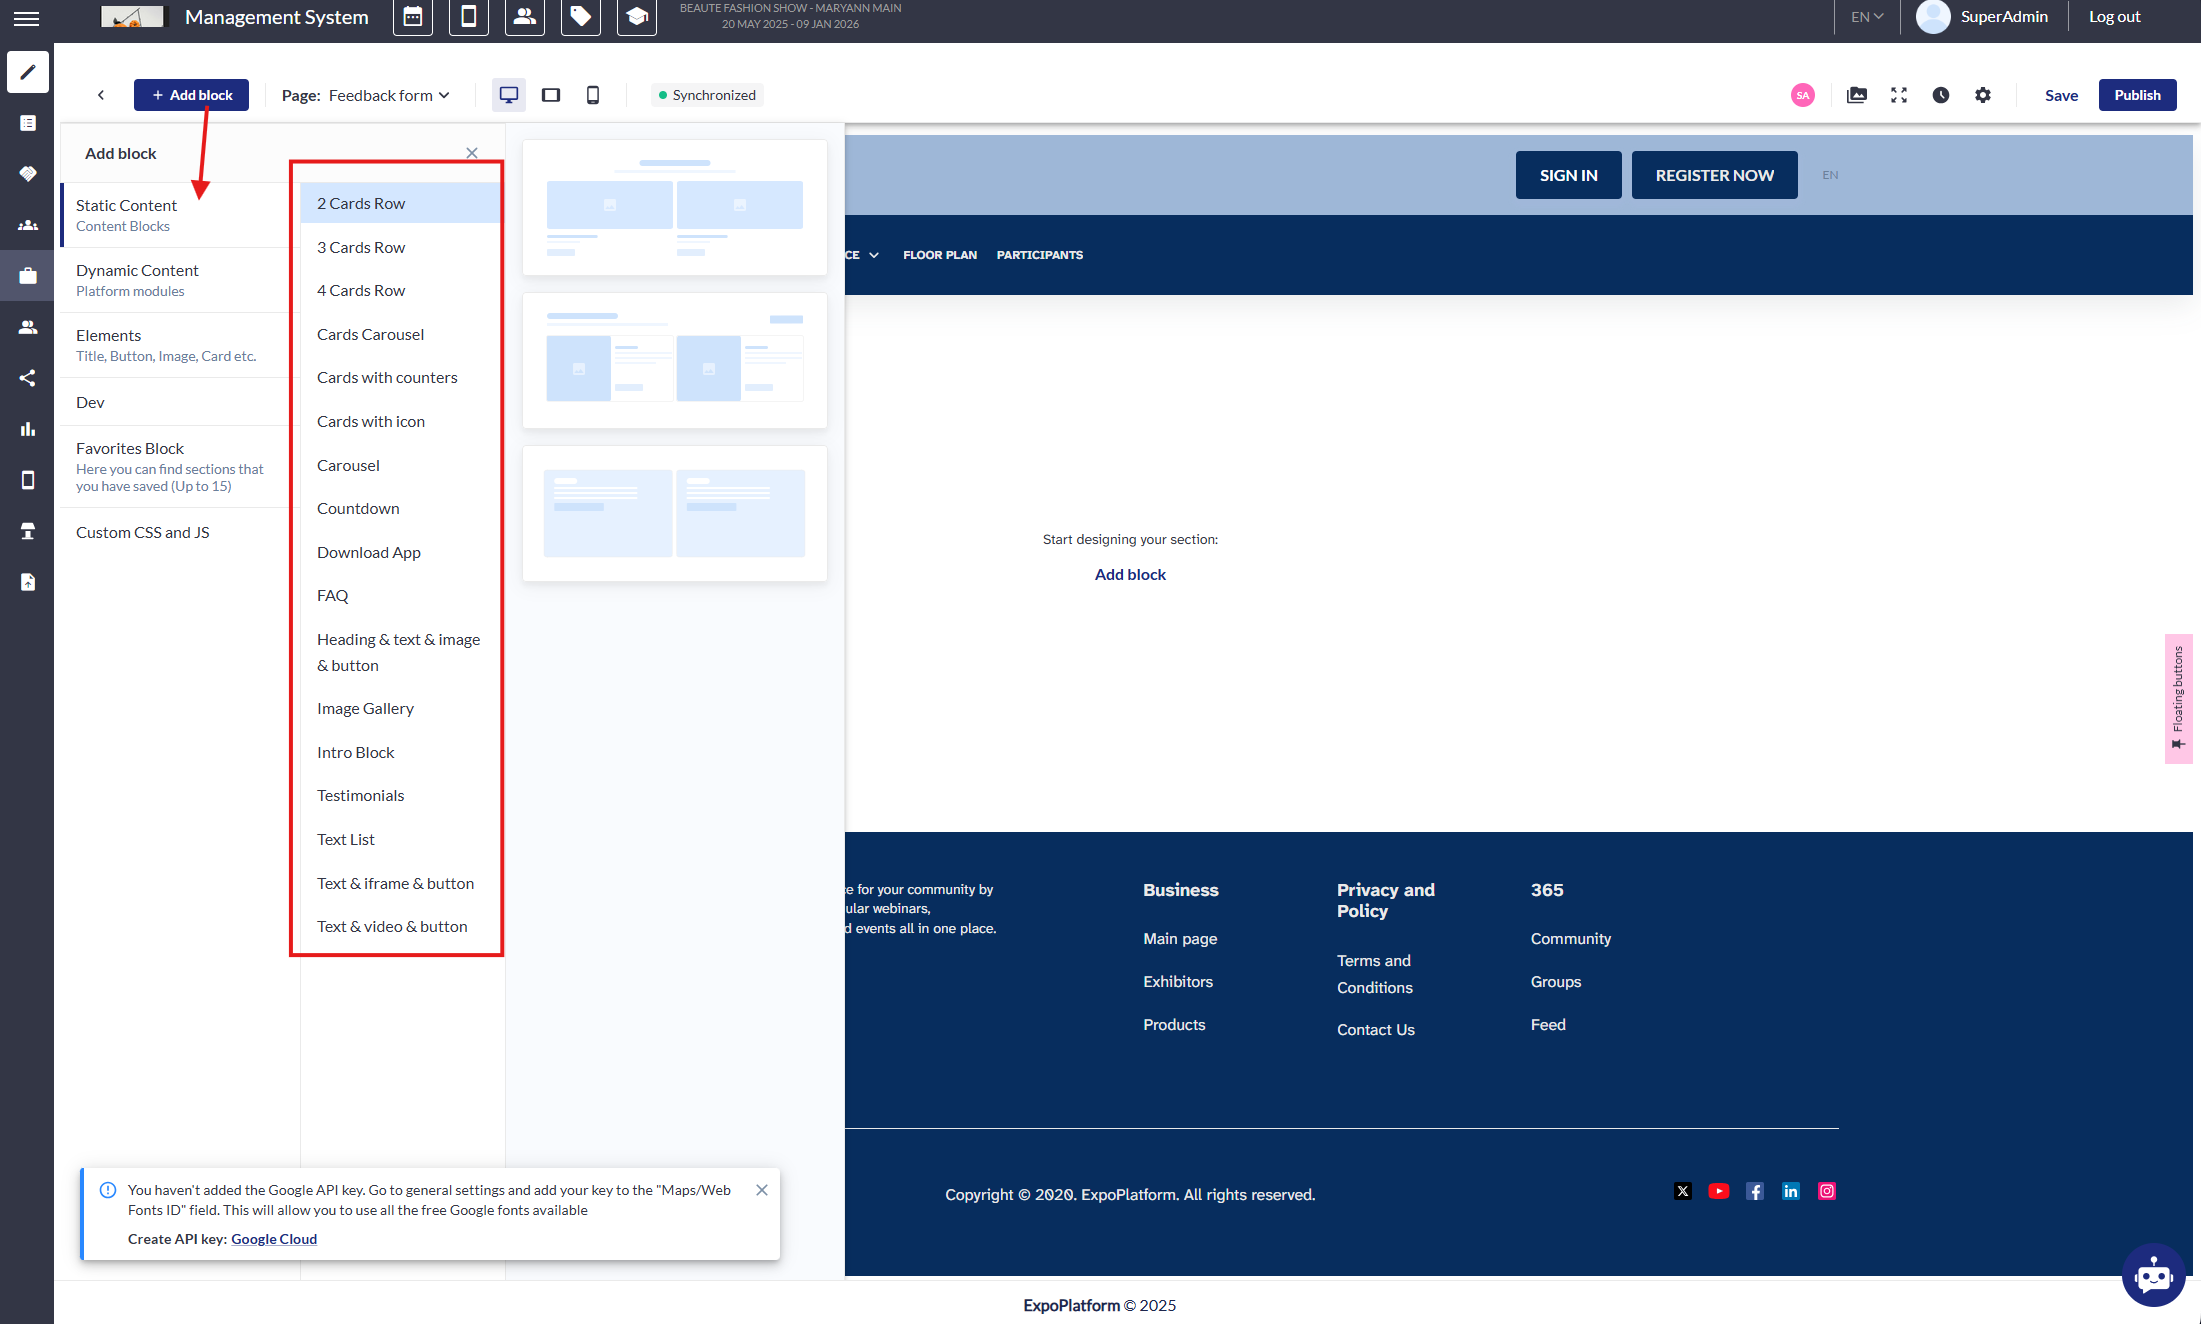This screenshot has width=2201, height=1324.
Task: Open the EN language dropdown
Action: coord(1866,17)
